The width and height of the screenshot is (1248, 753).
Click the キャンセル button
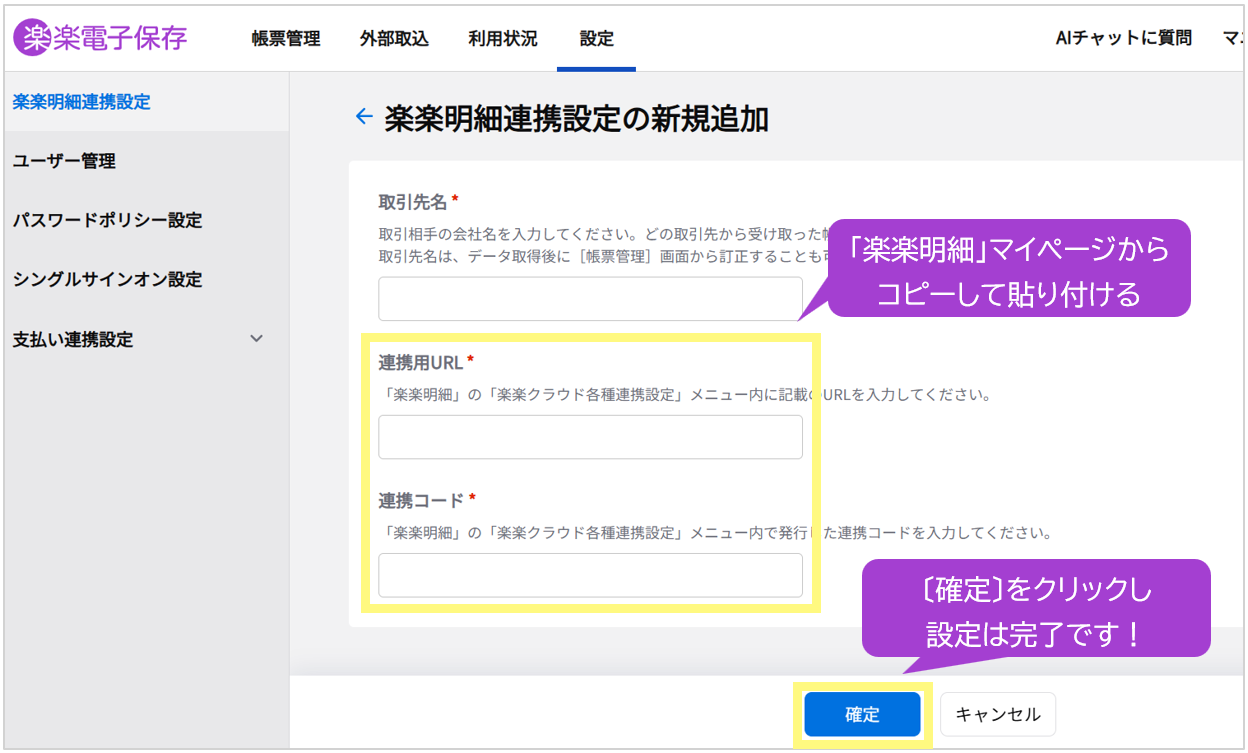point(998,714)
